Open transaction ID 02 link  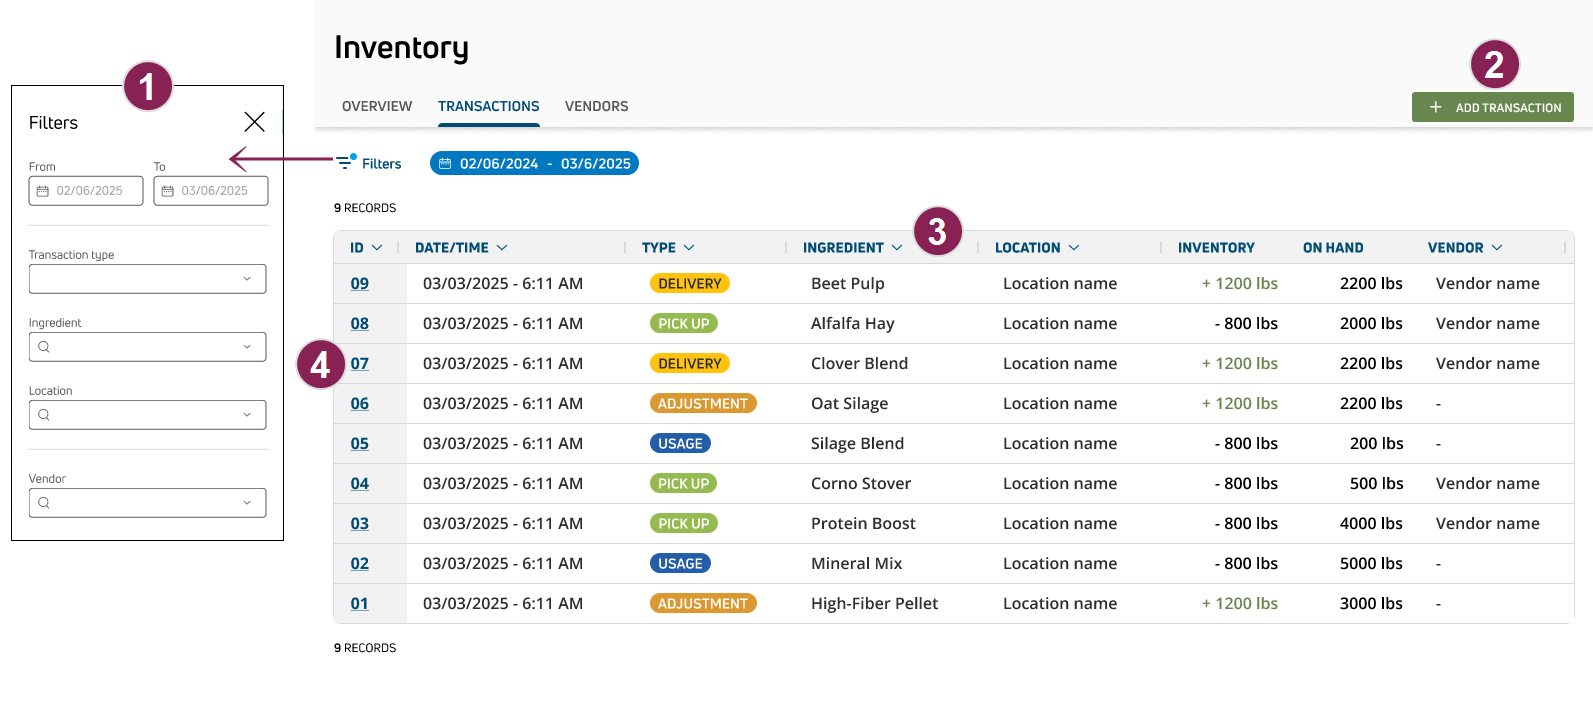(x=360, y=564)
